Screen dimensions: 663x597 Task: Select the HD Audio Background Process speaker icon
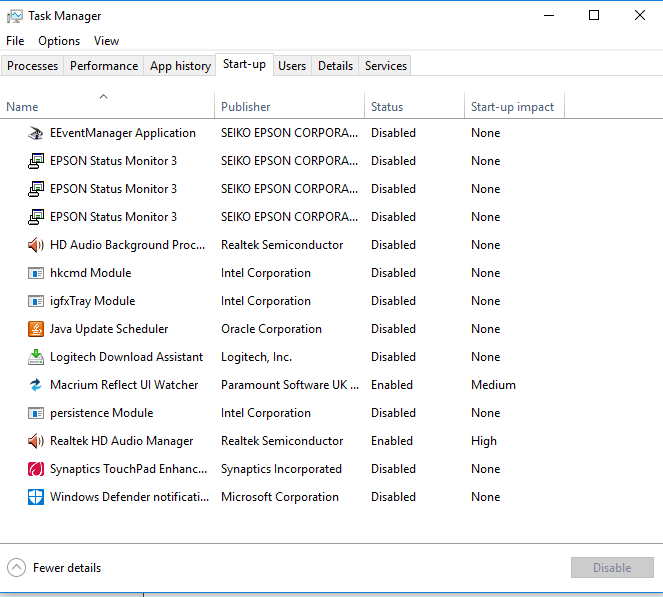35,245
